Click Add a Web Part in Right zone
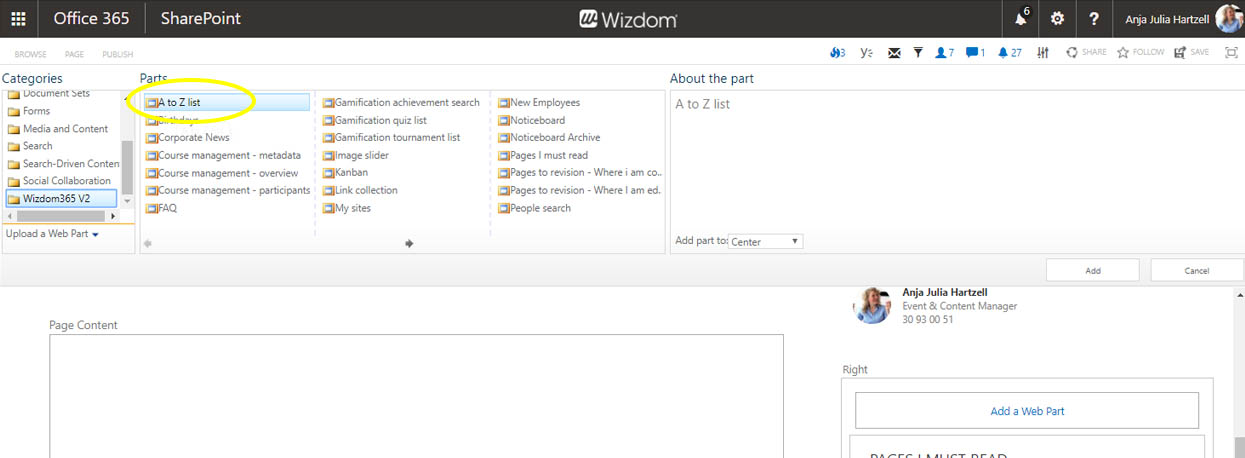Screen dimensions: 1245x458 point(1027,411)
